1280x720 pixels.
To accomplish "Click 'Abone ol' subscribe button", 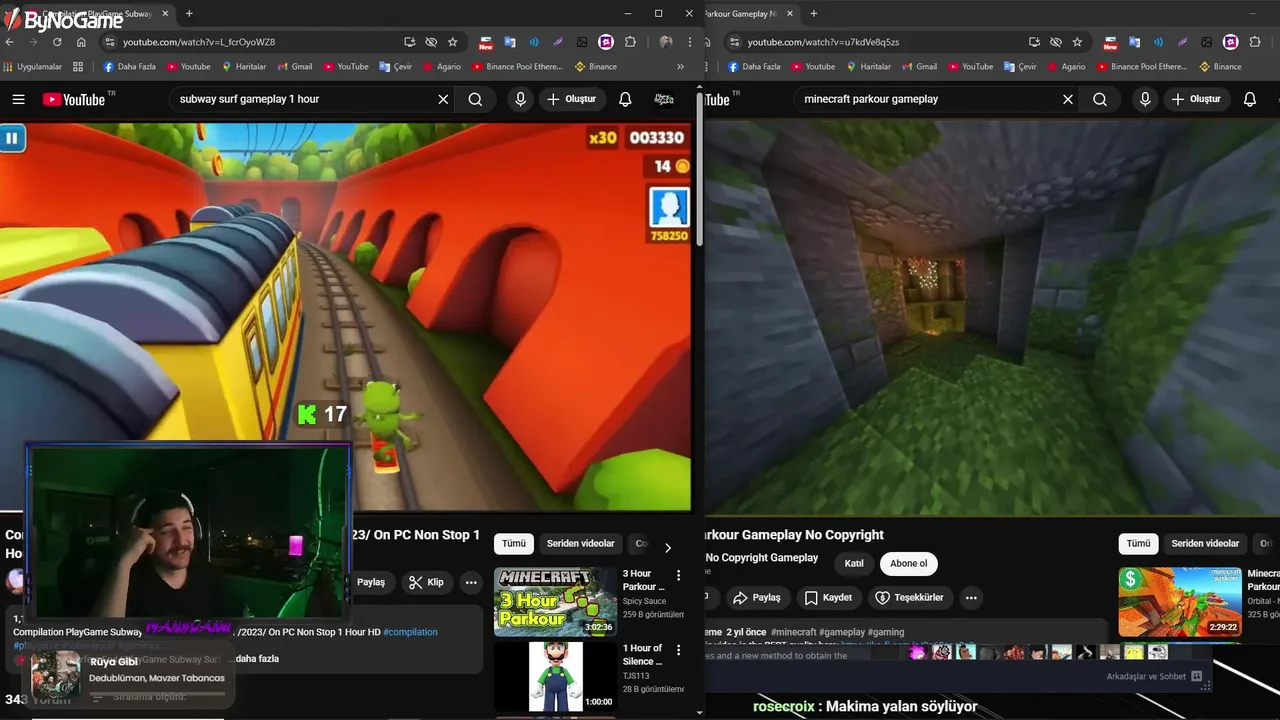I will coord(909,563).
